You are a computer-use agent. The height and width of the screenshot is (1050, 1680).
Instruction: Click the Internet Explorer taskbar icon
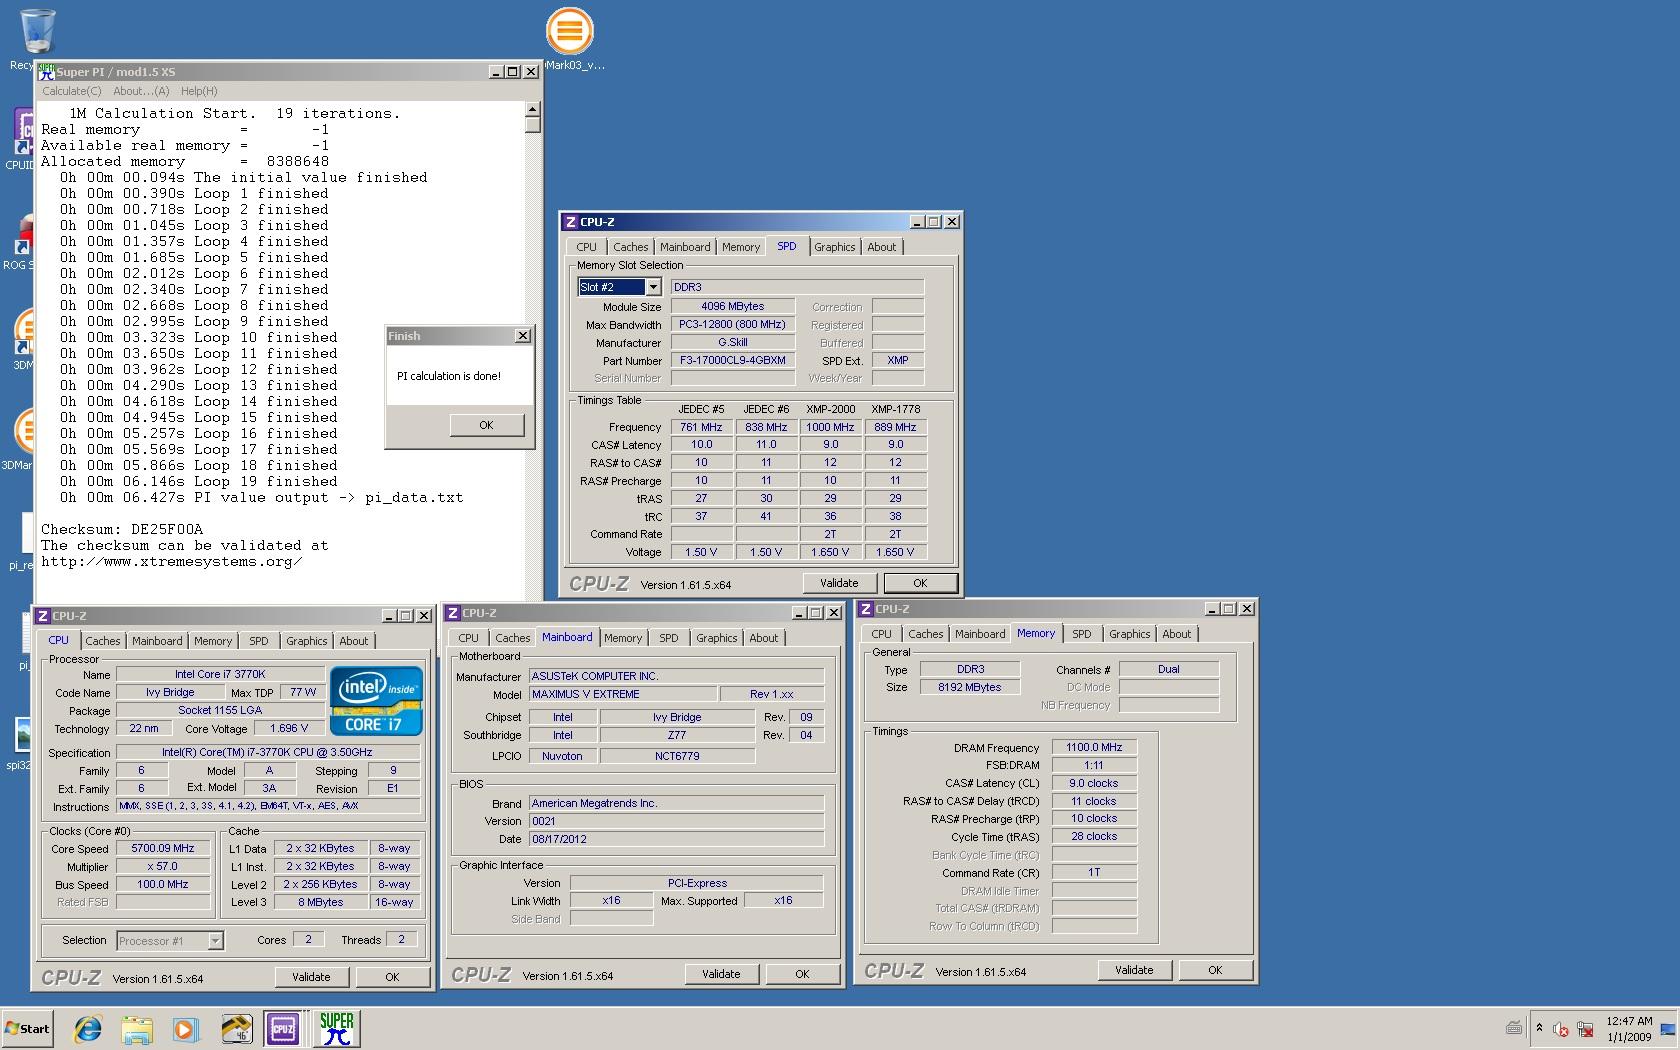pos(89,1028)
